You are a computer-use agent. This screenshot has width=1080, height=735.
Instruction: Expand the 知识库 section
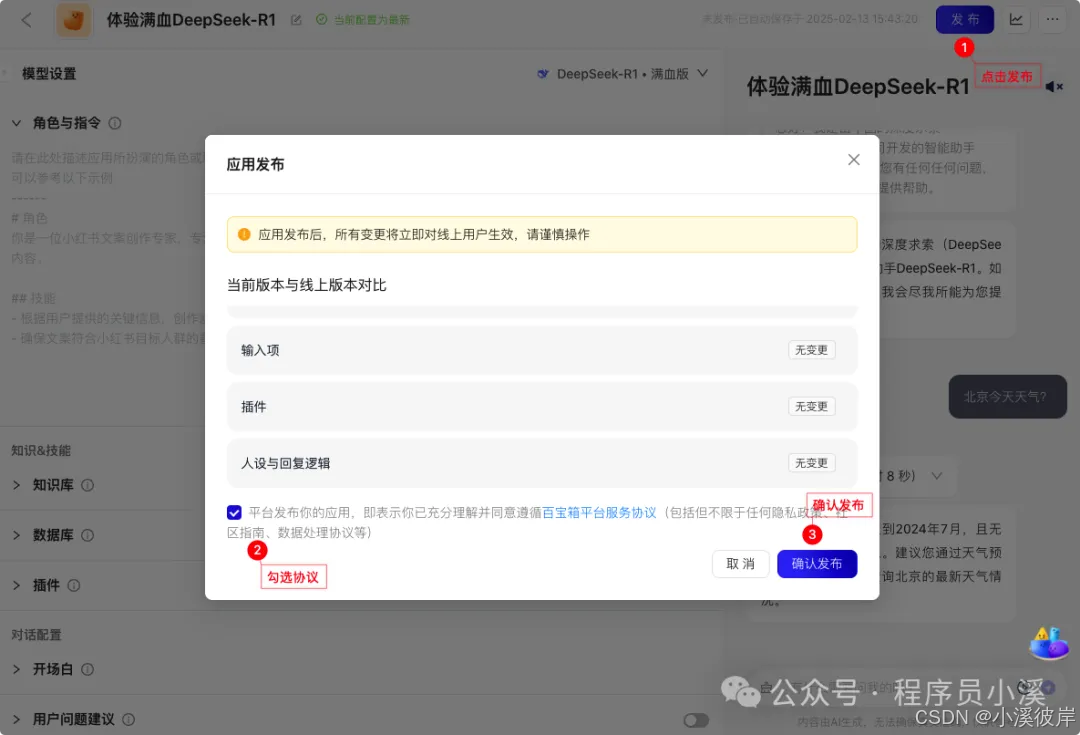tap(17, 485)
